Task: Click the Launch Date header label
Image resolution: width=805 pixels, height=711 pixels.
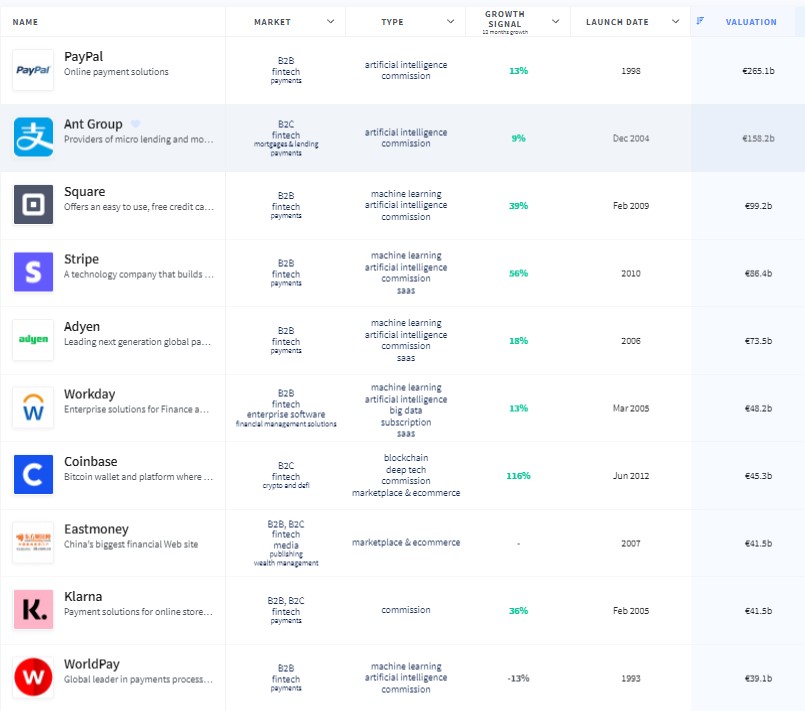Action: click(x=617, y=22)
